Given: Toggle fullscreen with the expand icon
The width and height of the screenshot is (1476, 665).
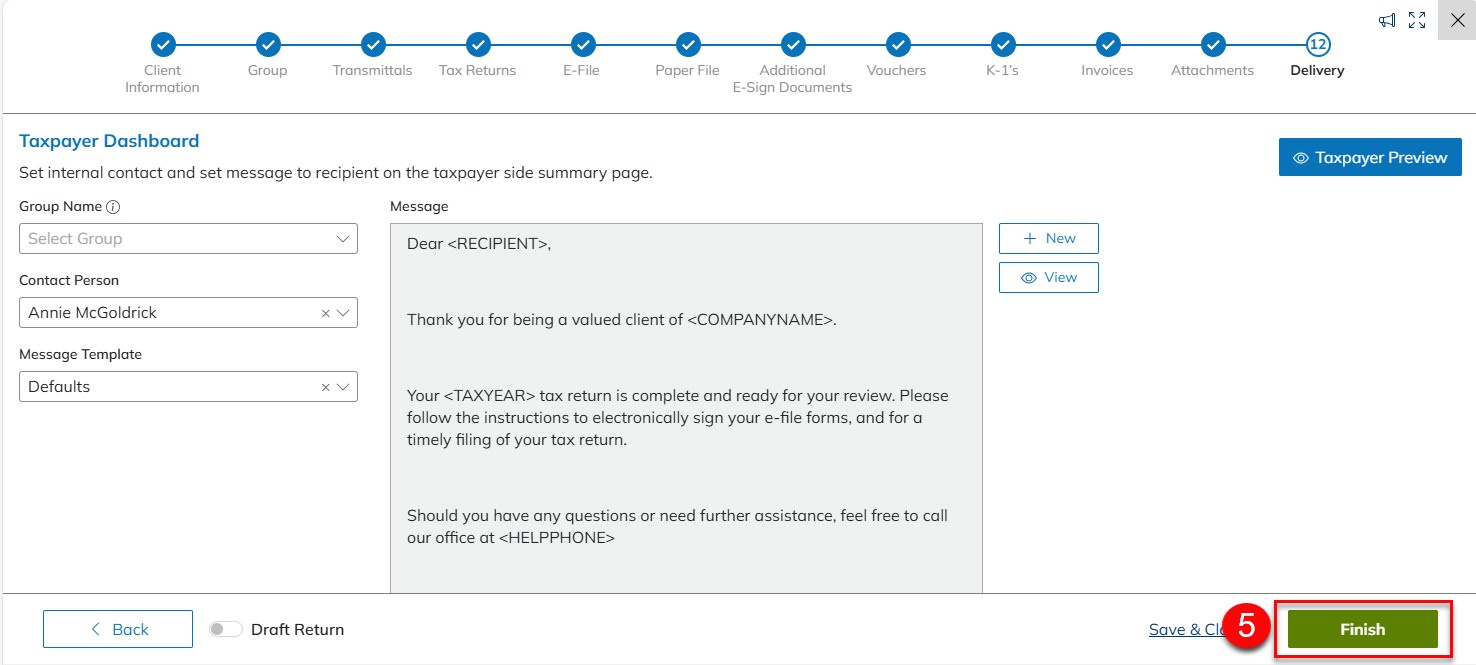Looking at the screenshot, I should coord(1417,20).
